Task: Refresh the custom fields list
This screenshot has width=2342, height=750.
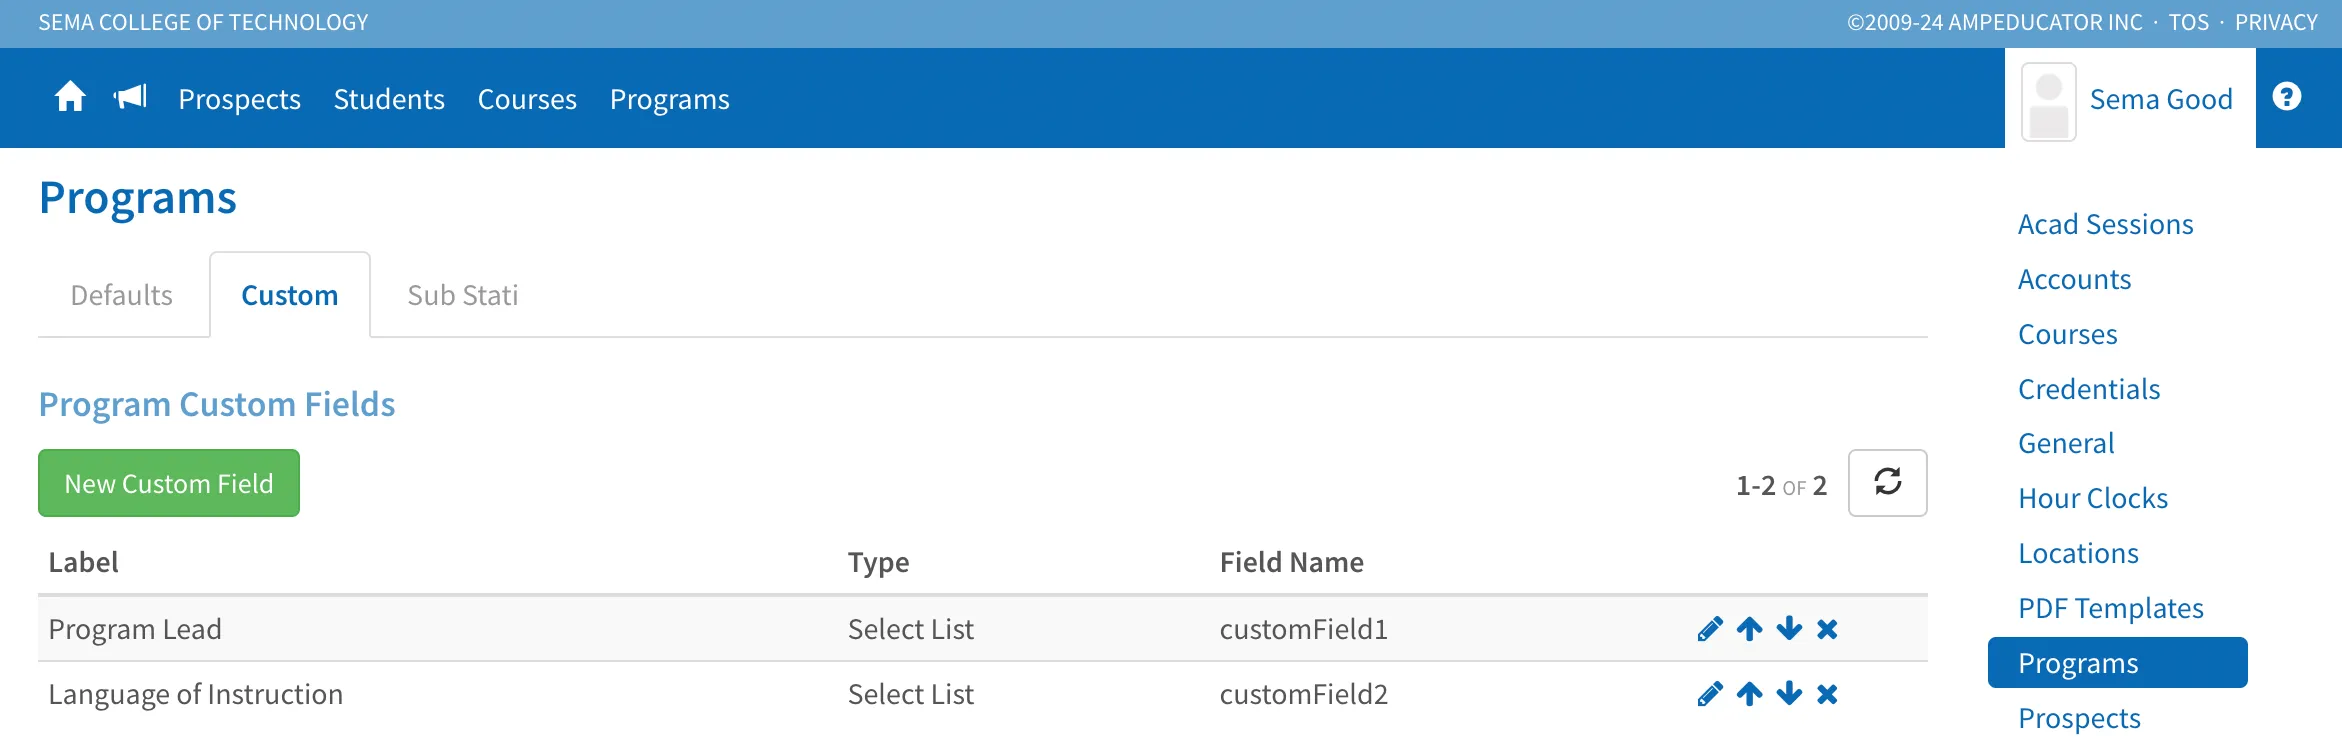Action: [x=1887, y=483]
